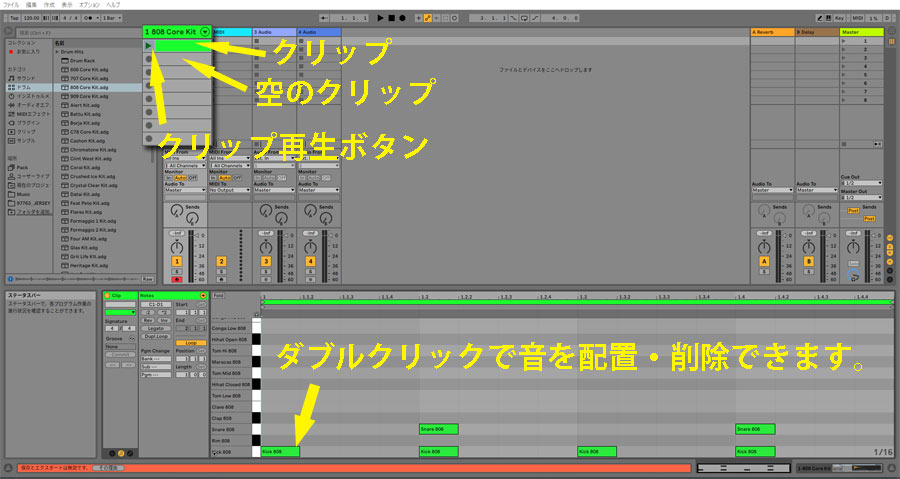Open the Master Out dropdown
Image resolution: width=900 pixels, height=479 pixels.
click(861, 197)
